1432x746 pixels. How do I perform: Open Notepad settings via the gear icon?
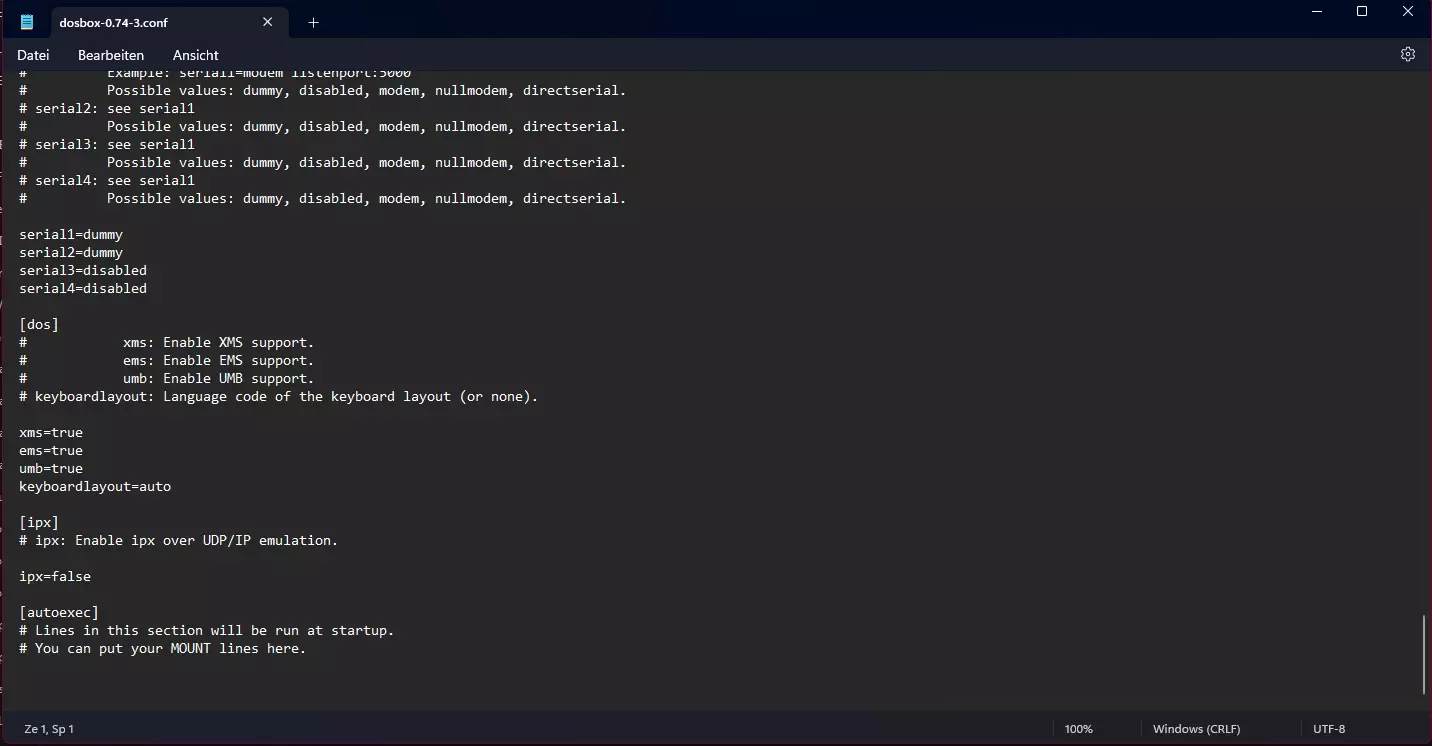[1408, 54]
